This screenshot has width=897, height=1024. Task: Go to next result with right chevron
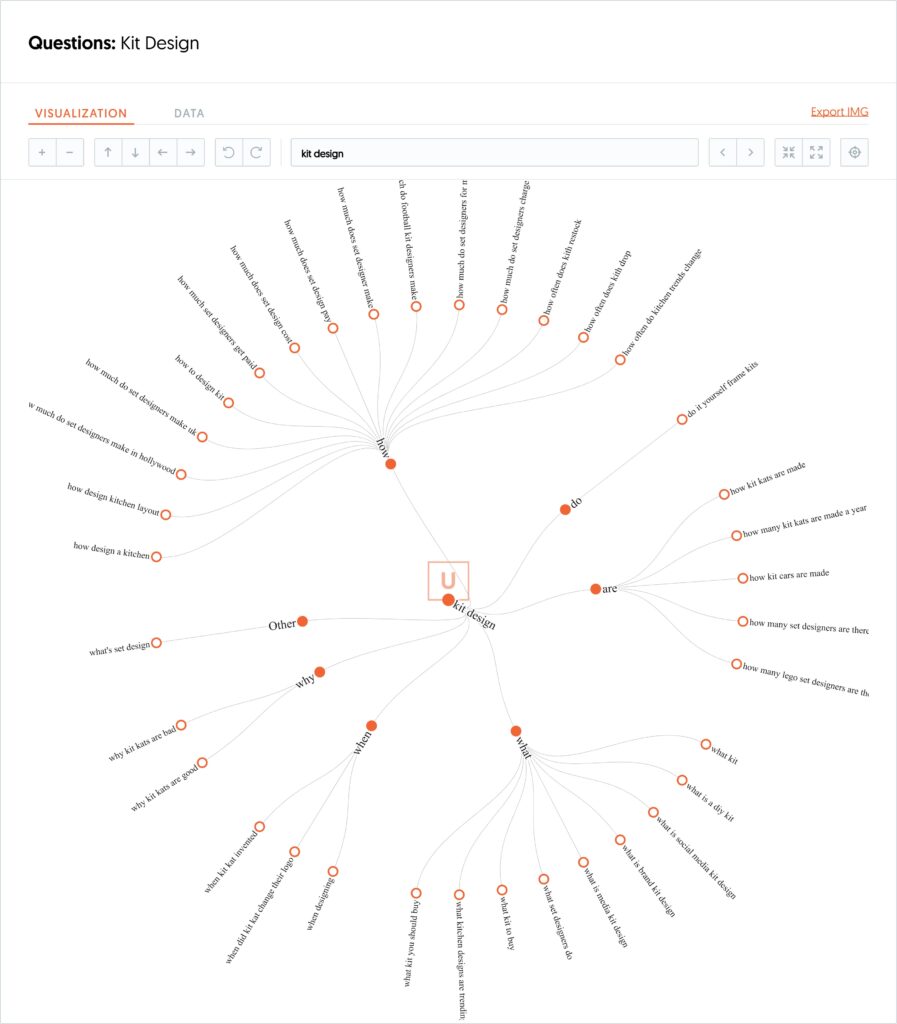click(750, 153)
